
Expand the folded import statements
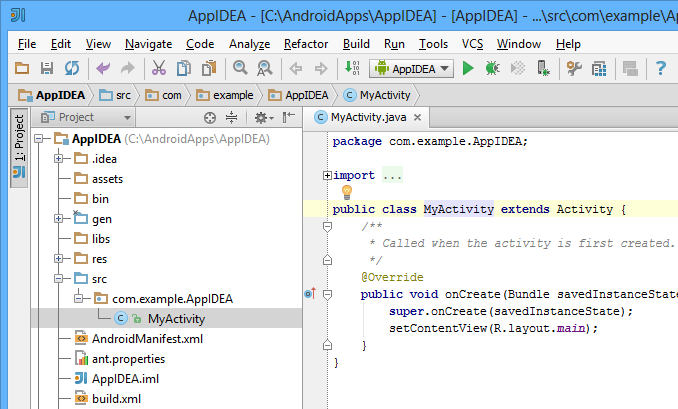327,175
